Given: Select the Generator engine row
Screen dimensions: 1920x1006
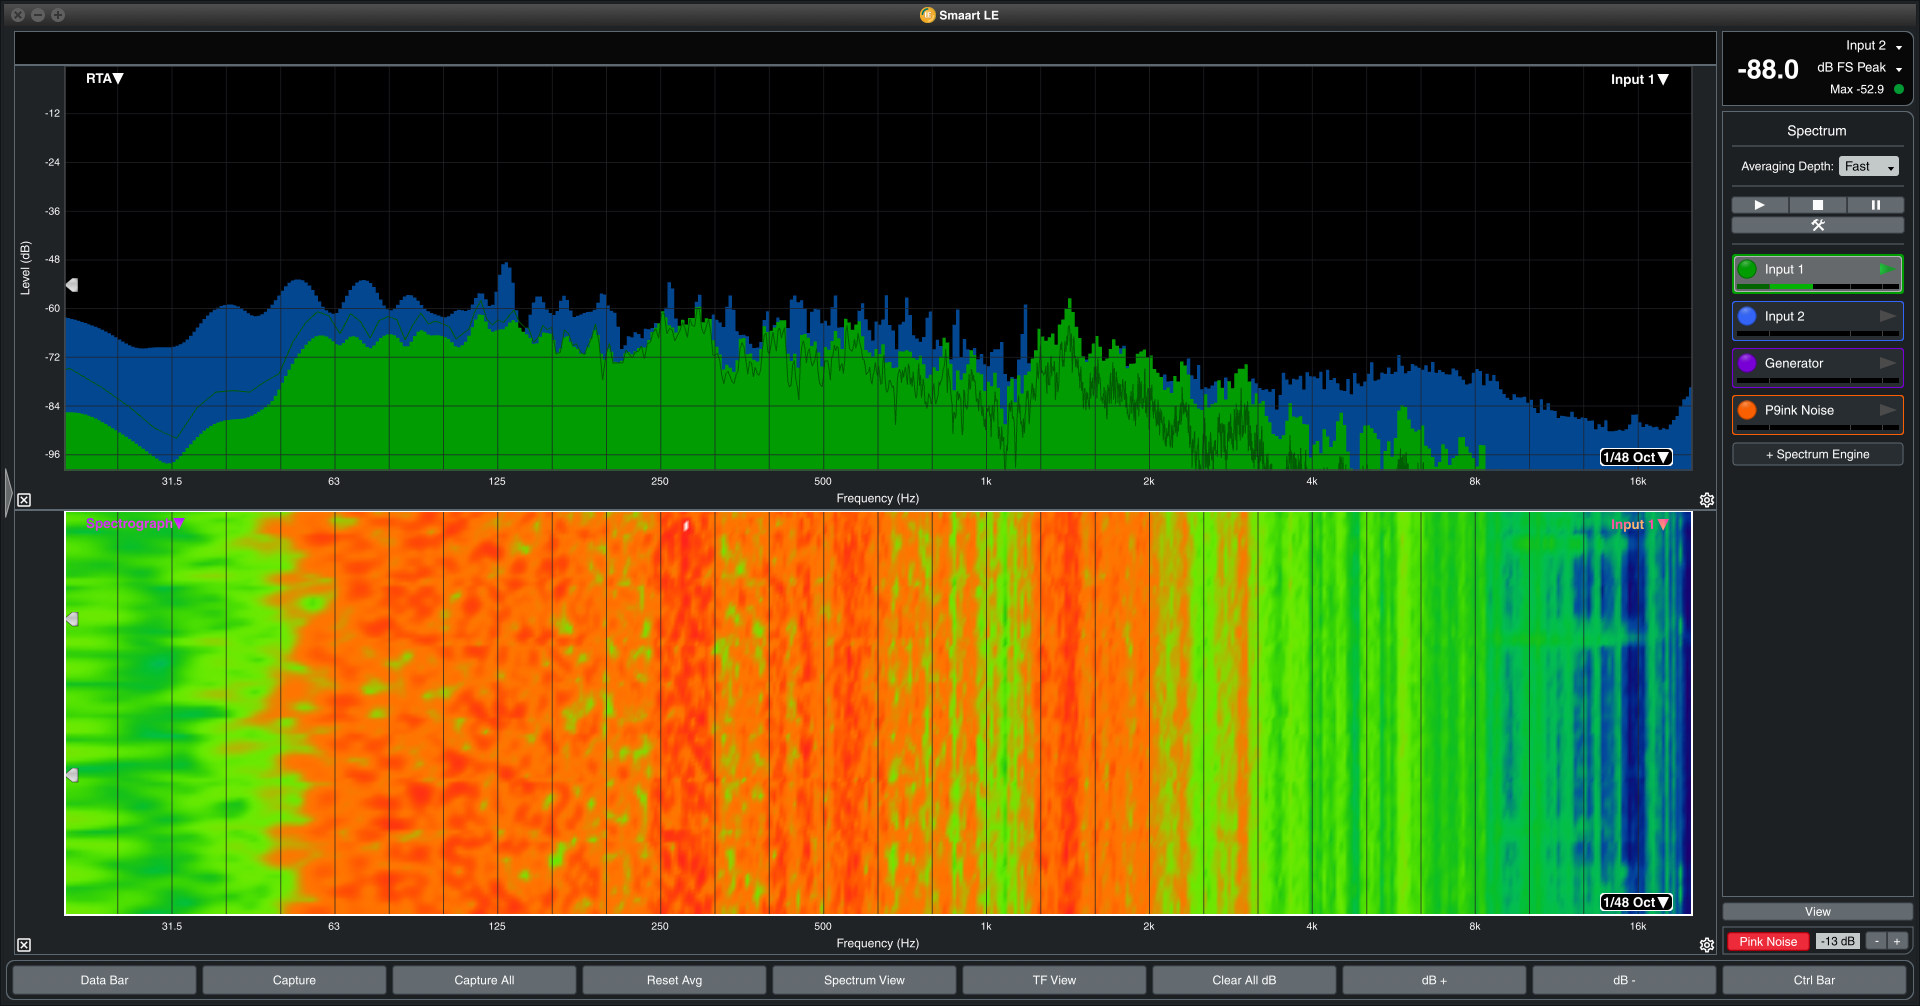Looking at the screenshot, I should point(1817,367).
